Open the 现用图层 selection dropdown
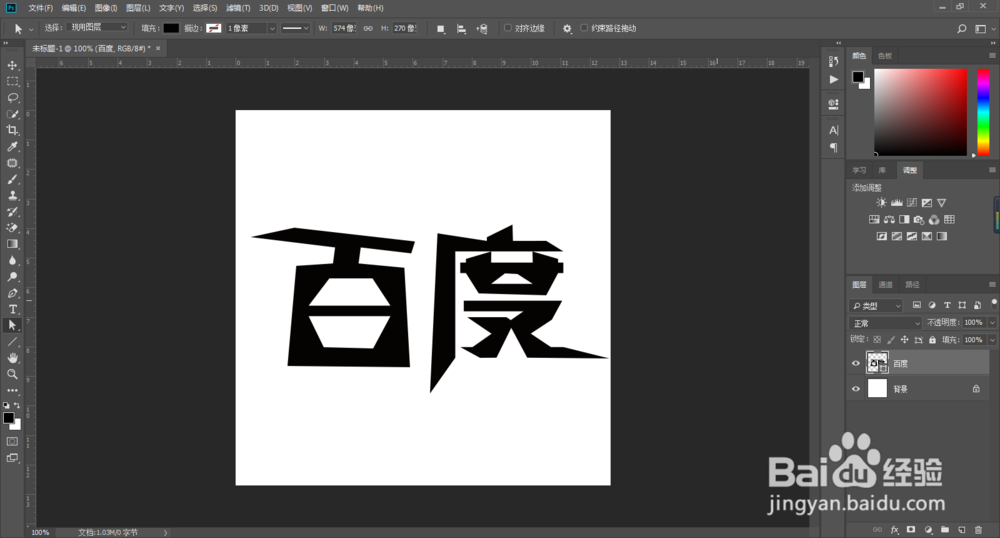 click(98, 27)
